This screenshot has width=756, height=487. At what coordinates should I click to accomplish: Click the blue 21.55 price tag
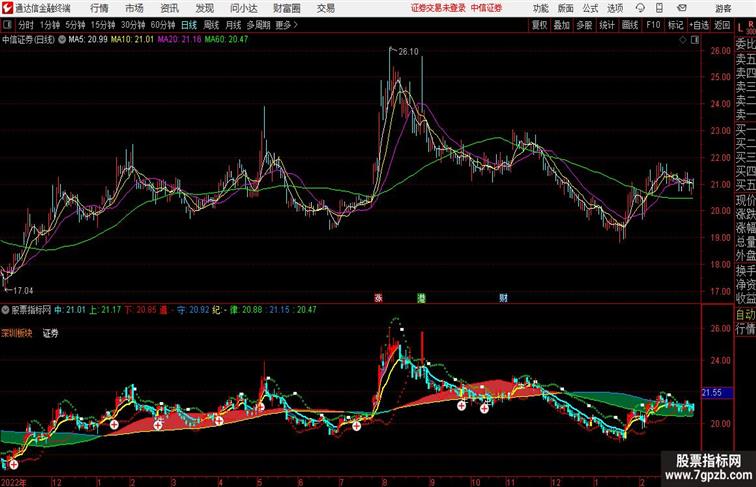716,393
